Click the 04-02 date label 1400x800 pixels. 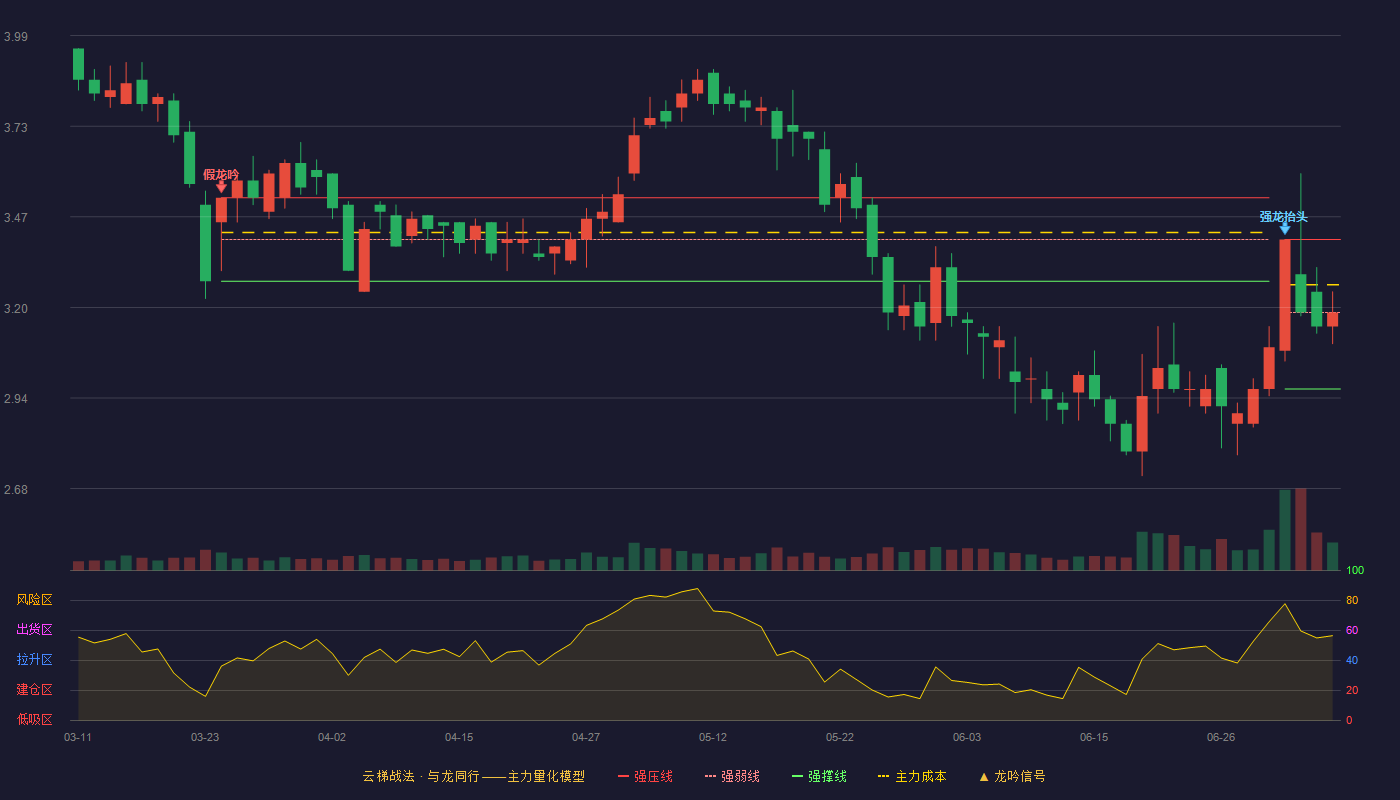[x=332, y=737]
